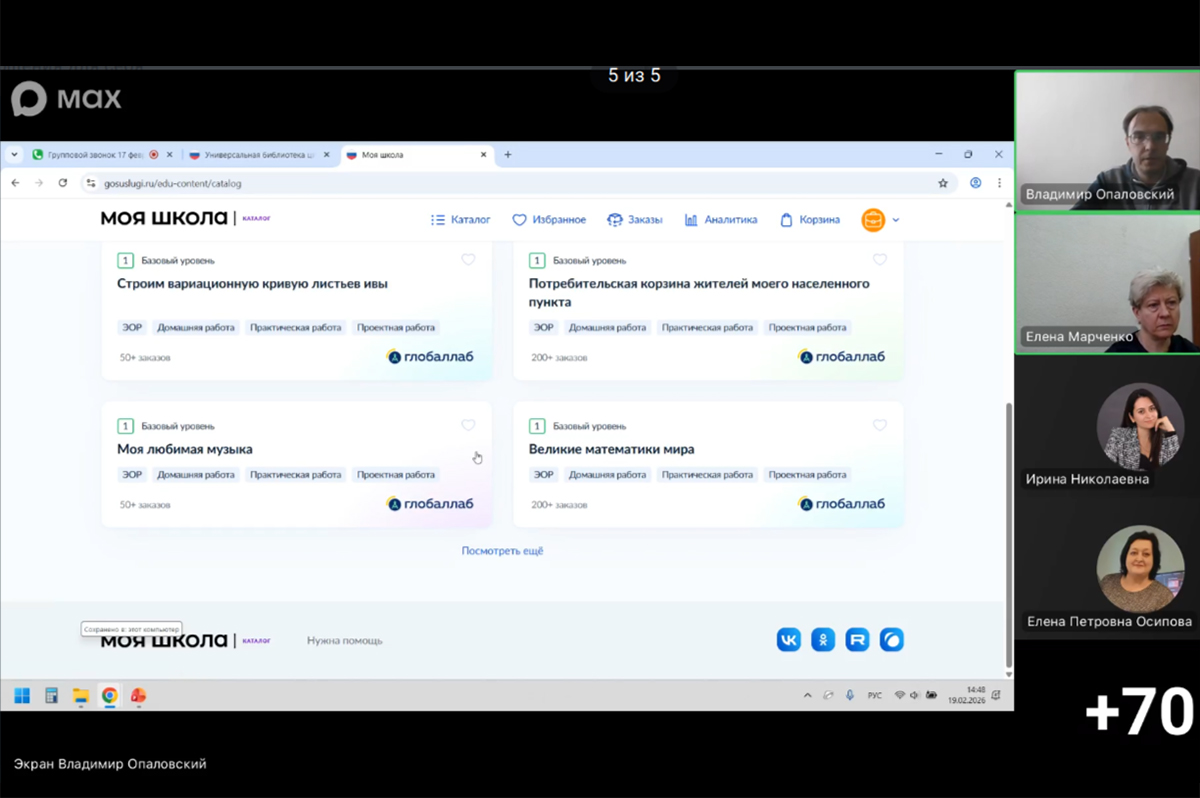
Task: Expand the profile dropdown chevron
Action: point(896,220)
